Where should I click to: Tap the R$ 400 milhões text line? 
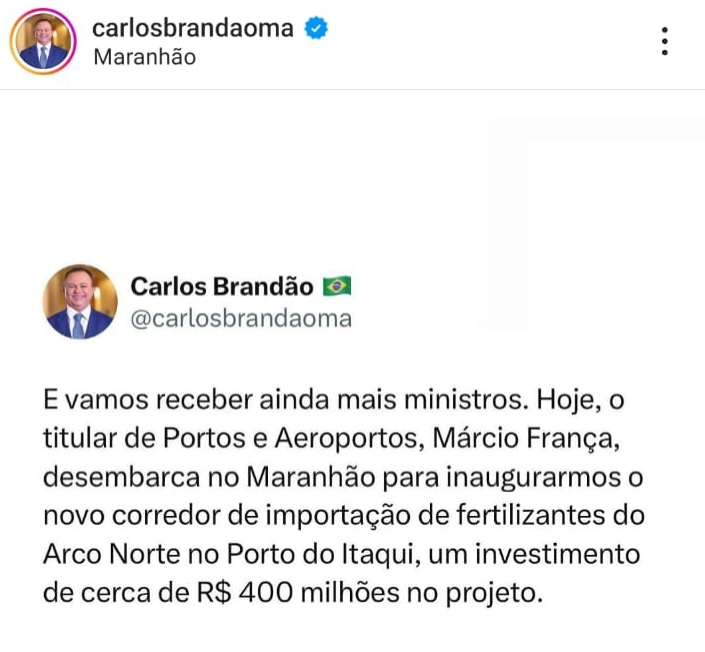pyautogui.click(x=293, y=593)
